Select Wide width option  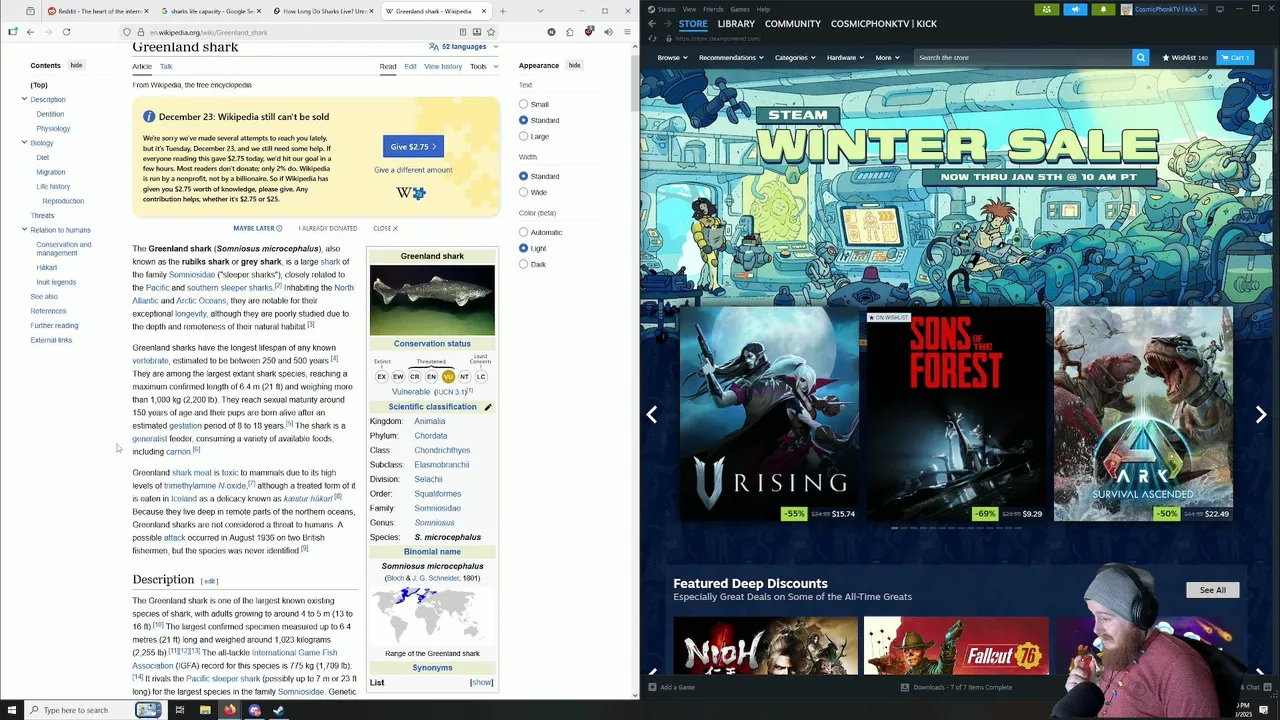[x=523, y=192]
